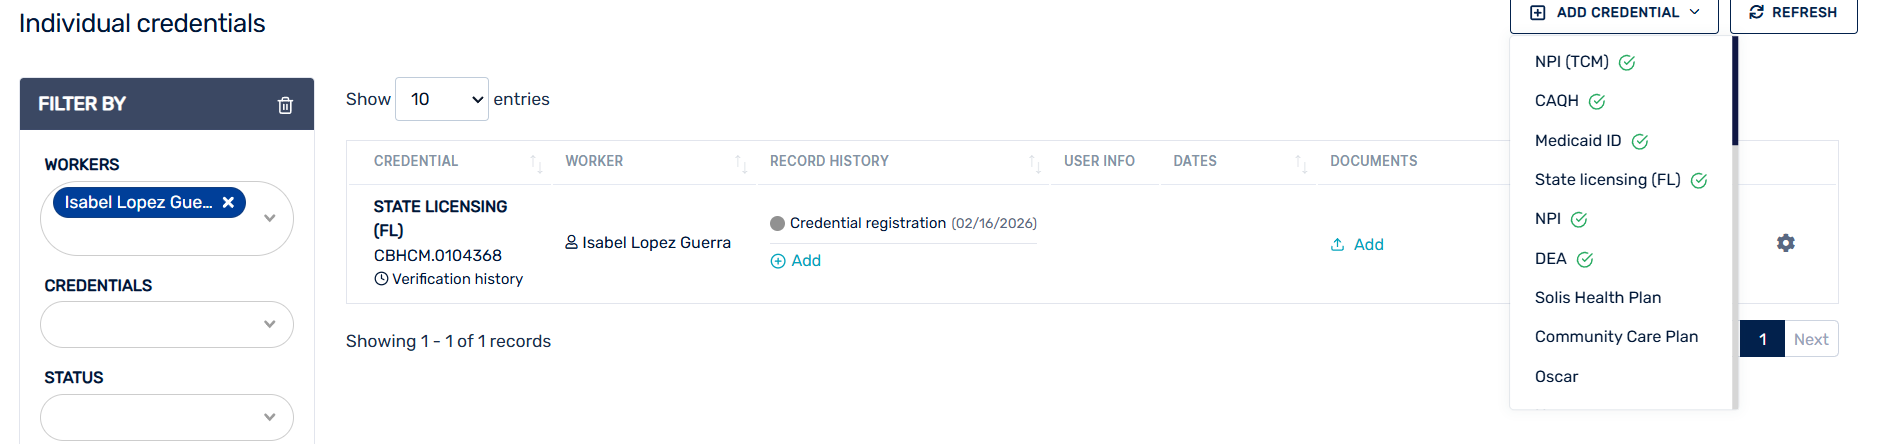1888x444 pixels.
Task: Open the Status filter dropdown
Action: click(x=269, y=417)
